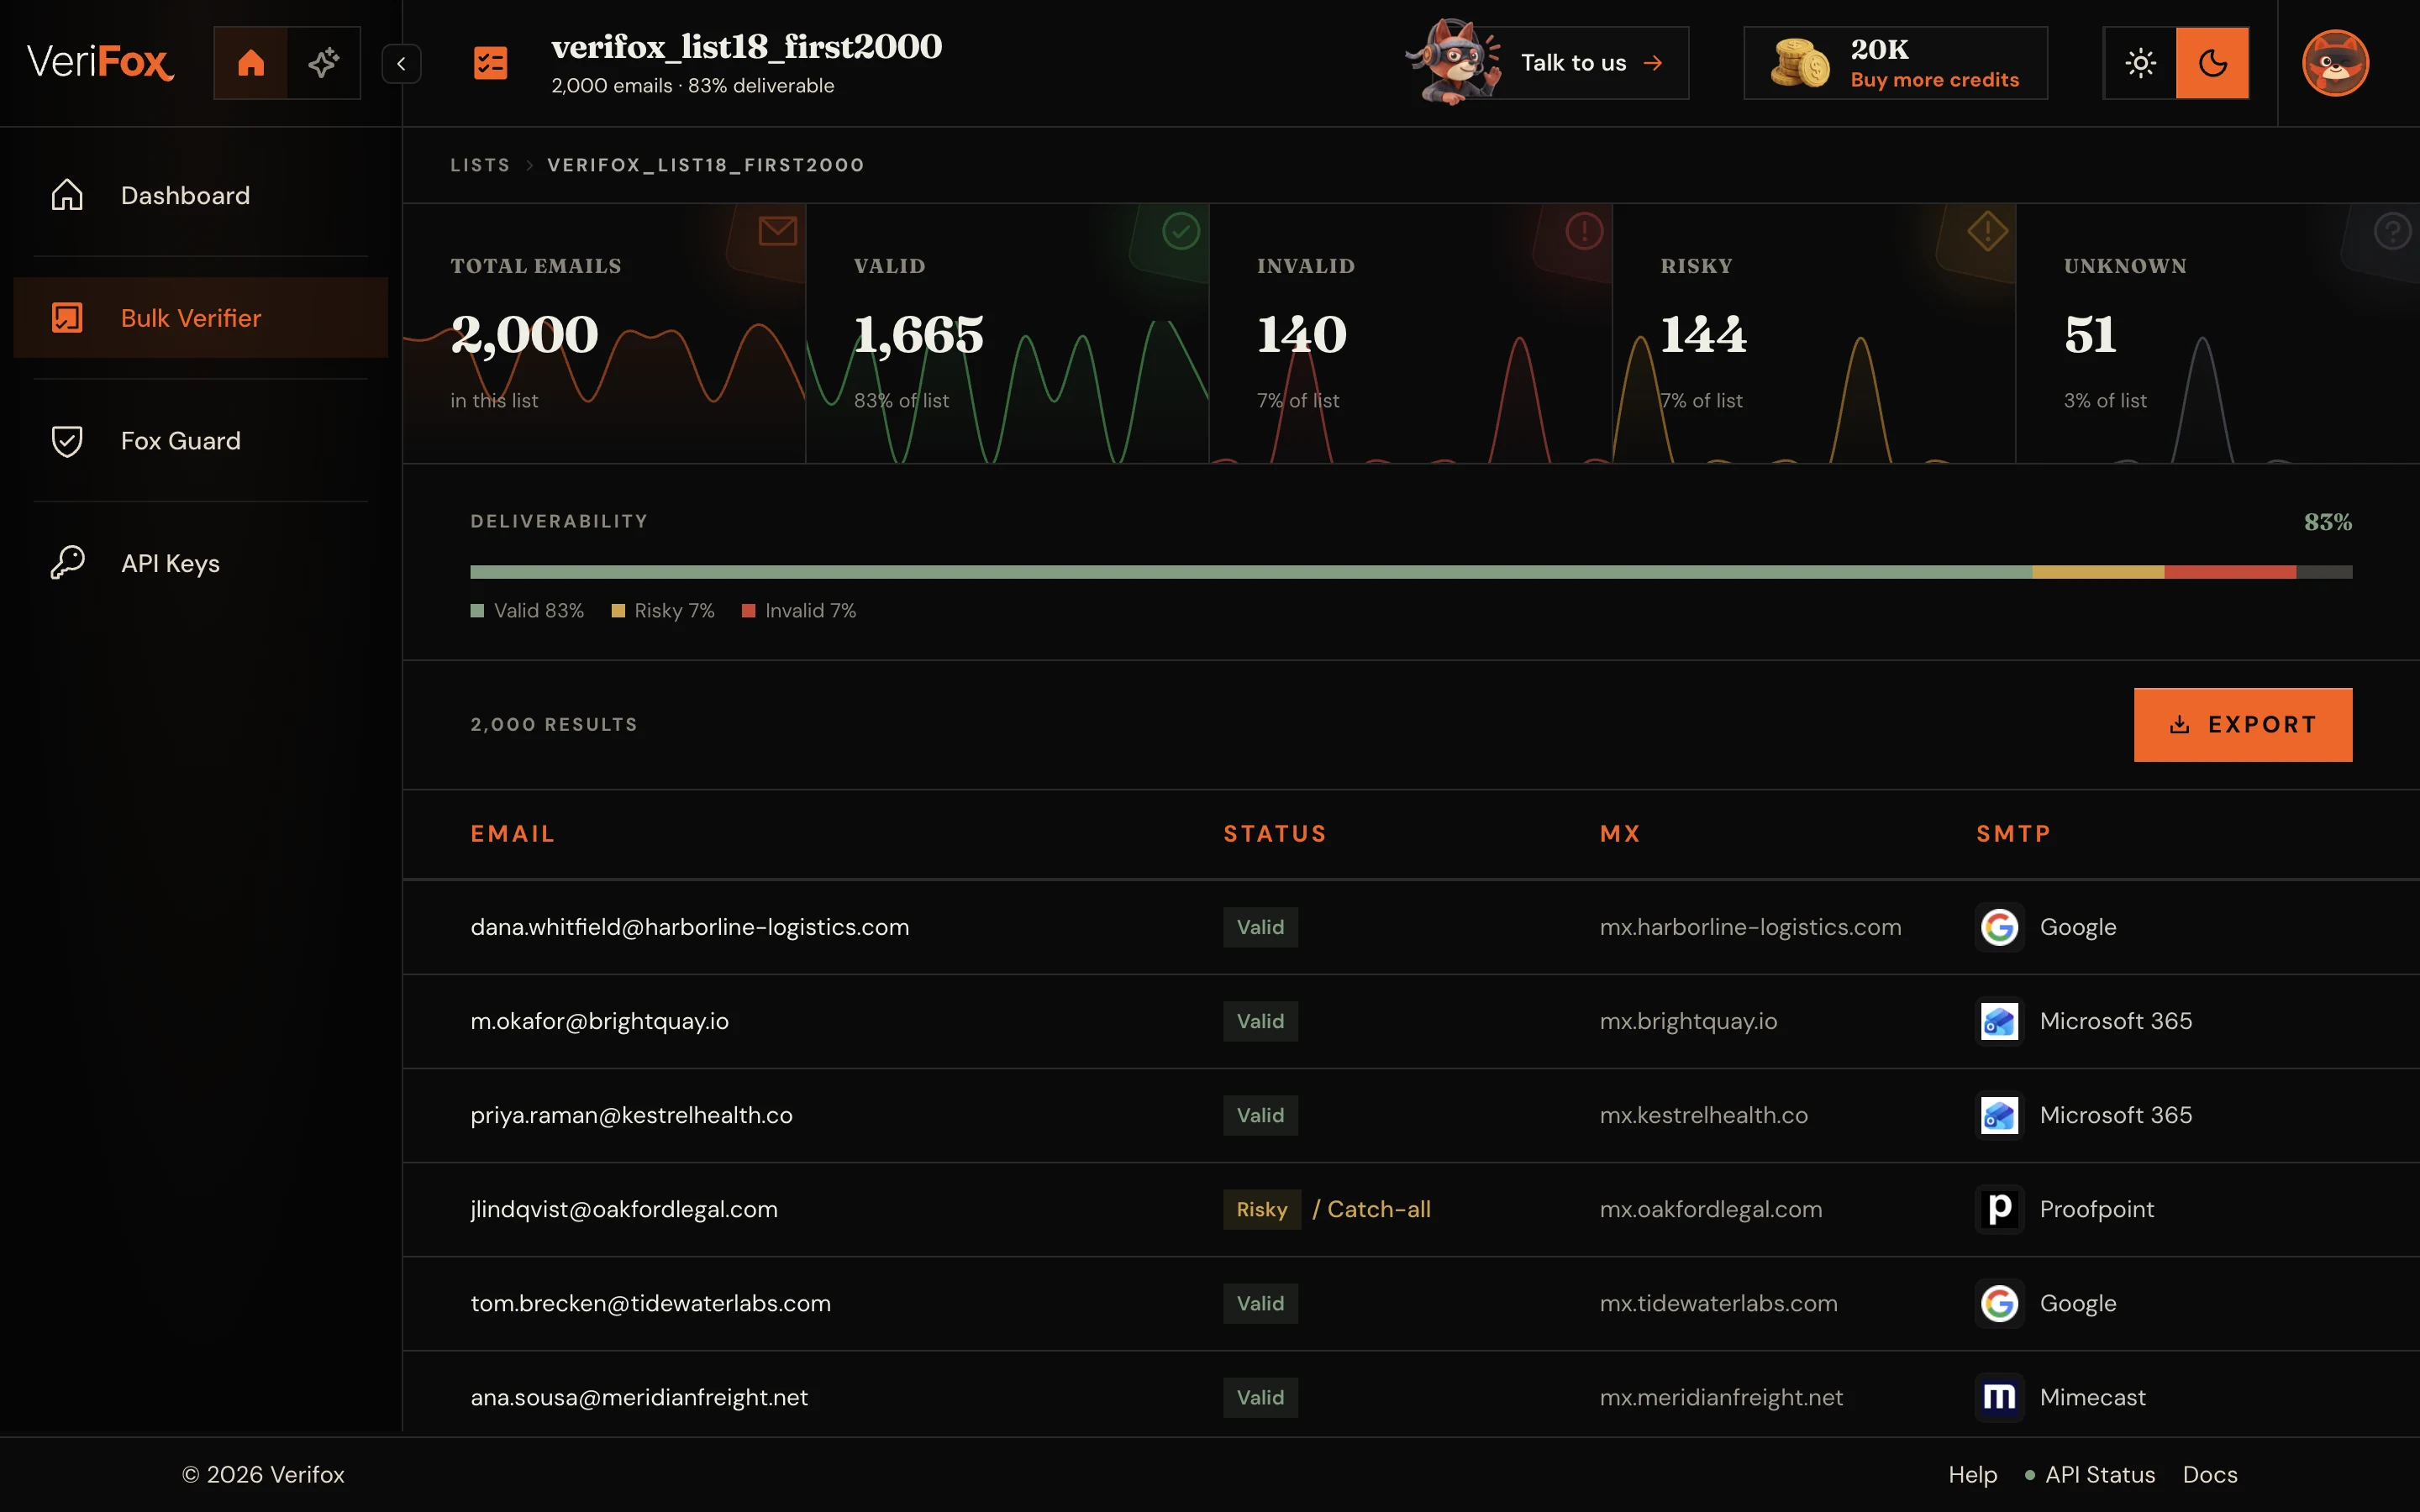Screen dimensions: 2420x1512
Task: Click the checkmark icon on Valid card
Action: click(1181, 231)
